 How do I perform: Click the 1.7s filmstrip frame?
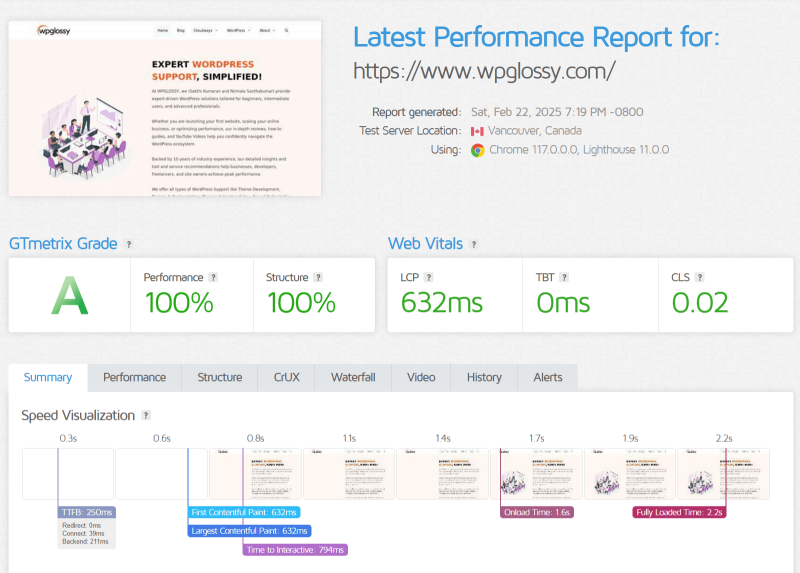click(536, 474)
